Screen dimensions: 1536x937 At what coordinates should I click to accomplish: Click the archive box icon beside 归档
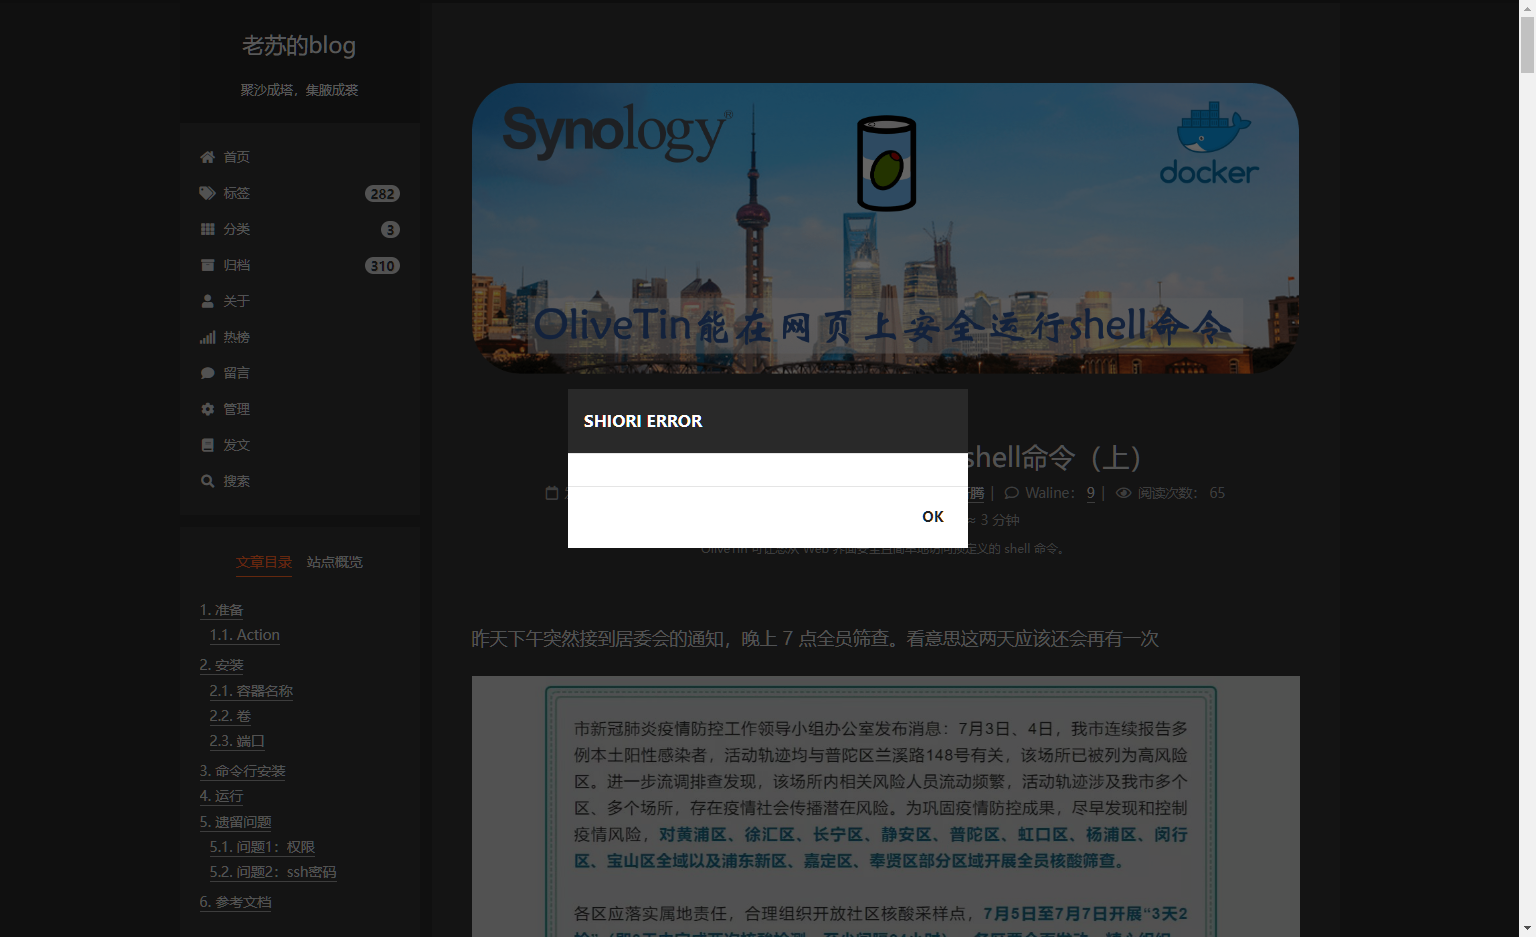[x=207, y=265]
